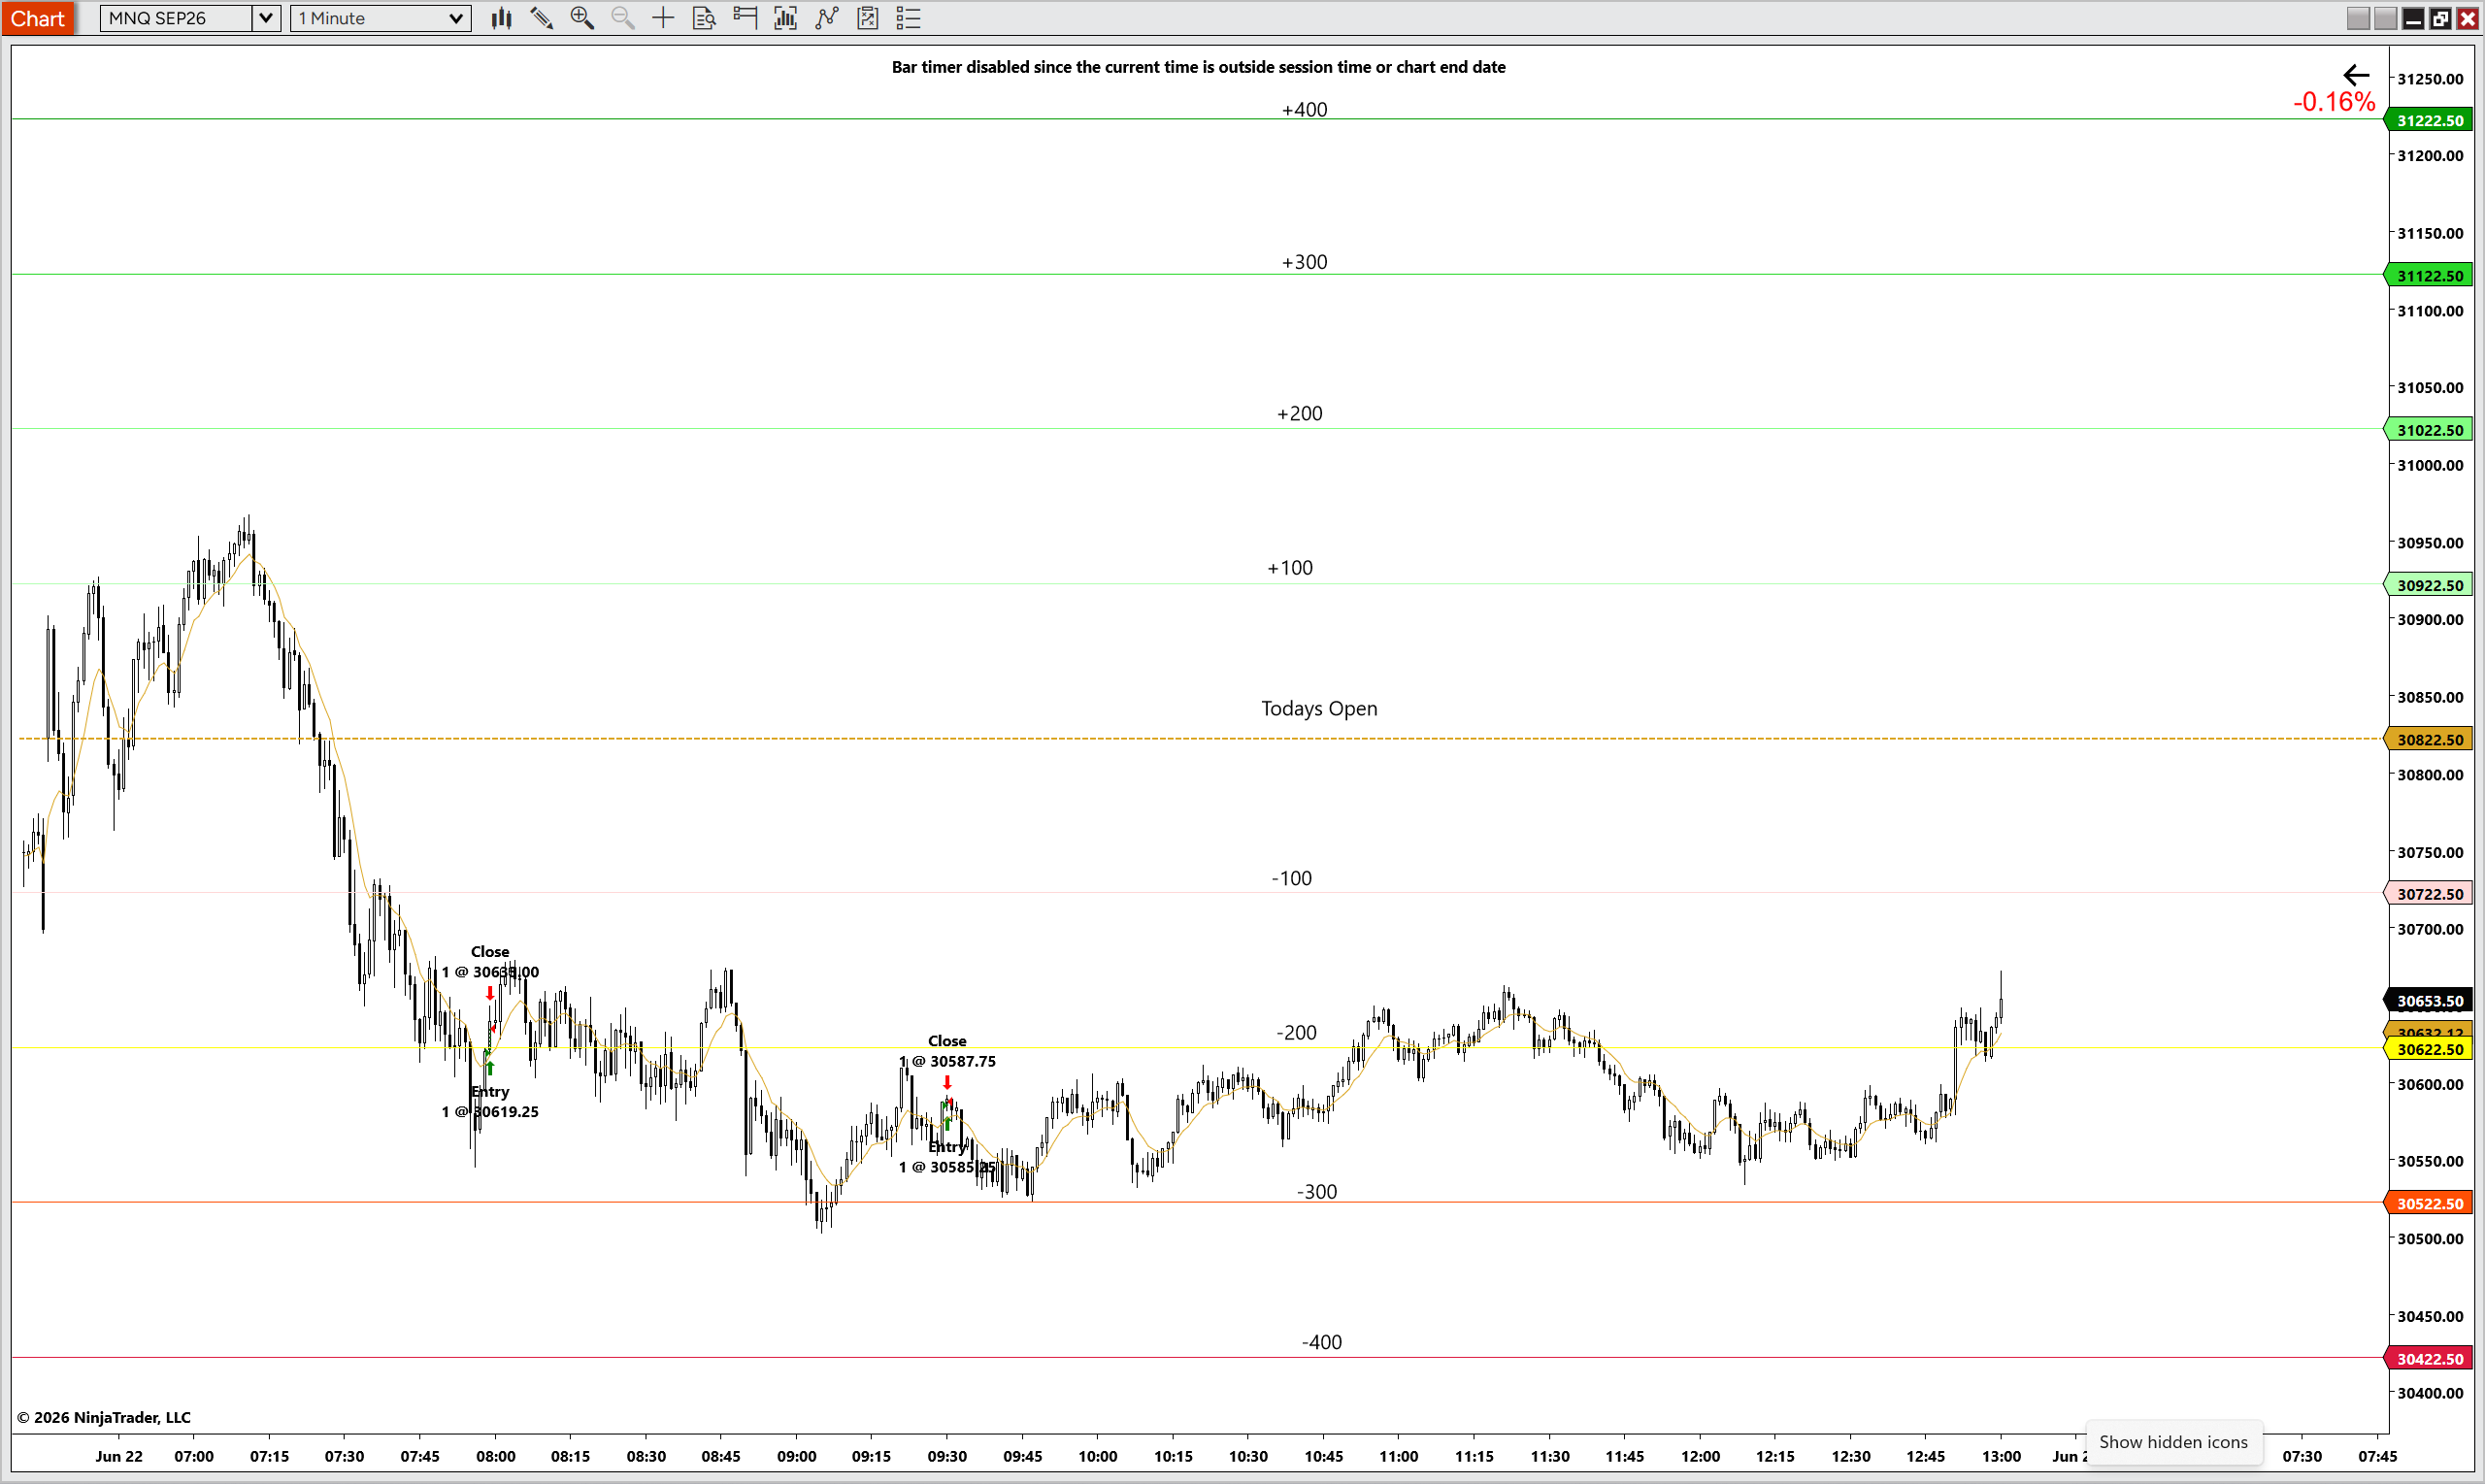Click the 30522.50 orange price marker
This screenshot has height=1484, width=2485.
tap(2430, 1204)
